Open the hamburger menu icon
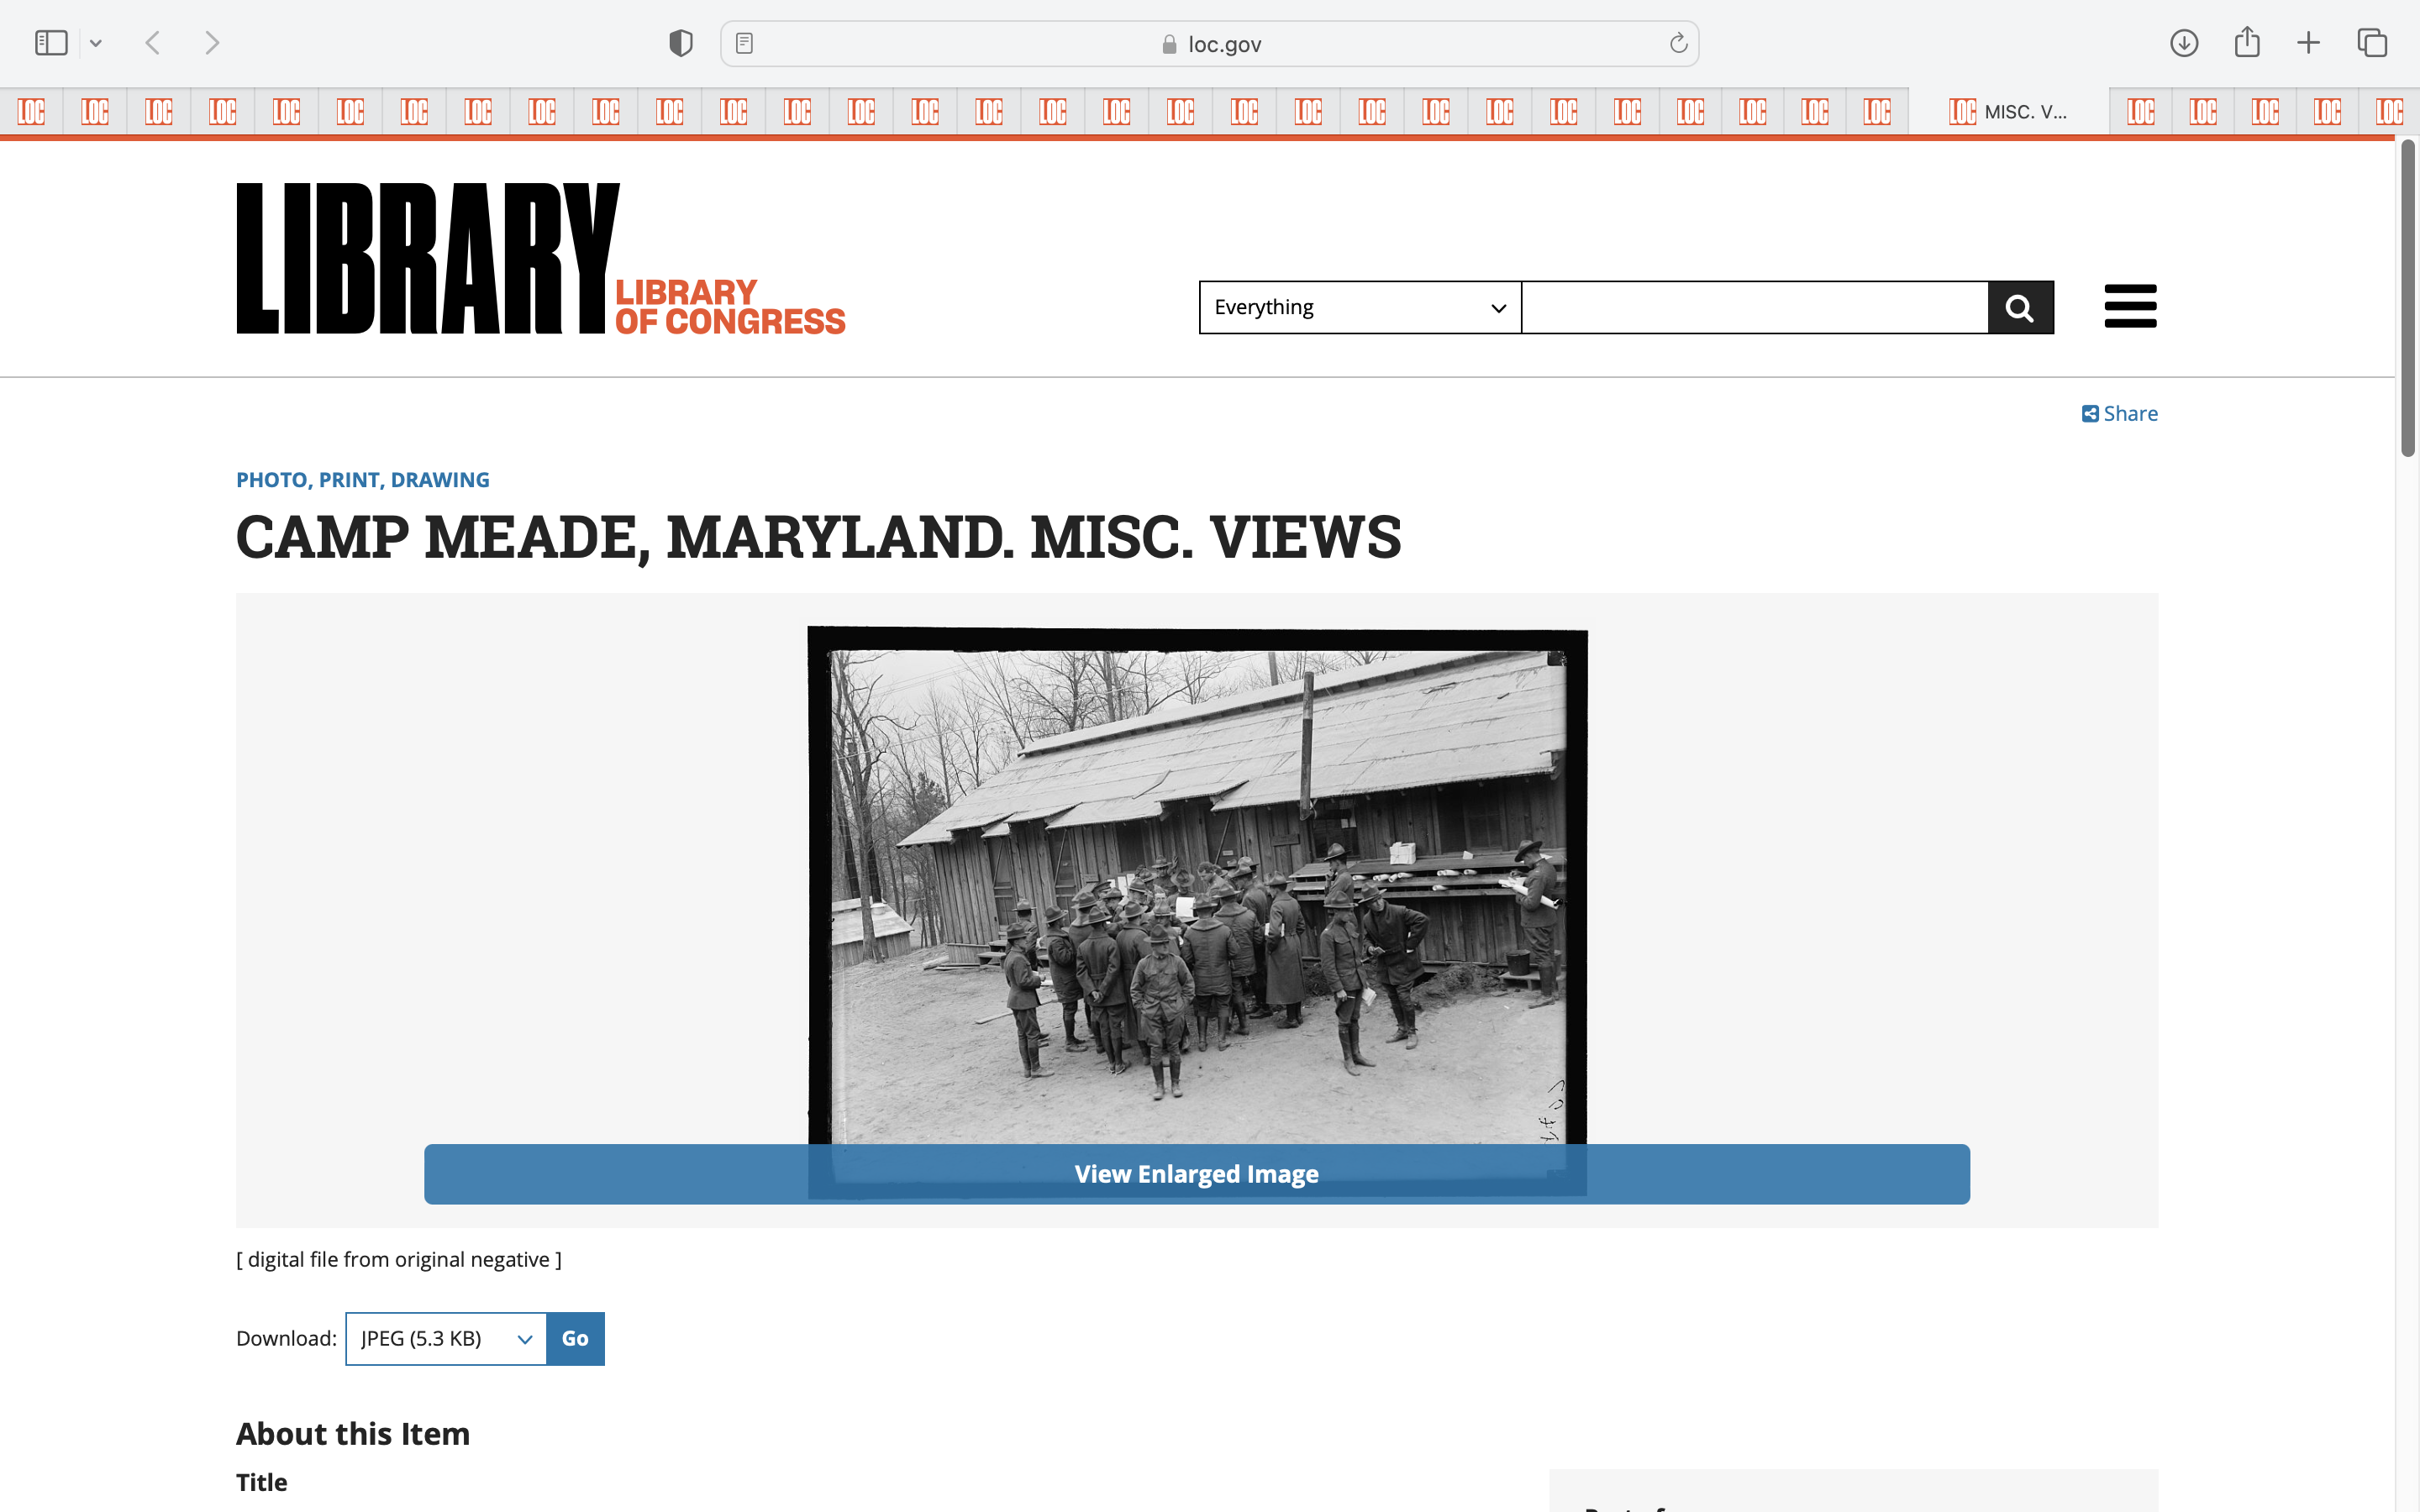This screenshot has width=2420, height=1512. pos(2130,306)
